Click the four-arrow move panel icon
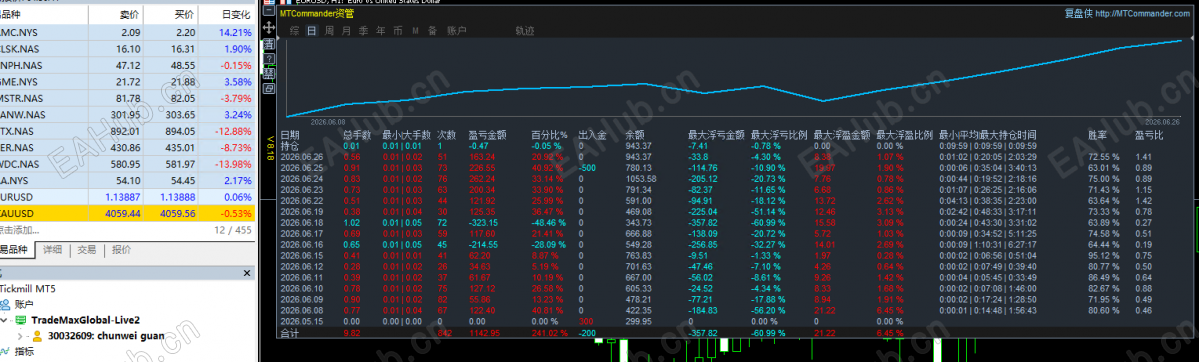The height and width of the screenshot is (362, 1199). click(x=268, y=28)
